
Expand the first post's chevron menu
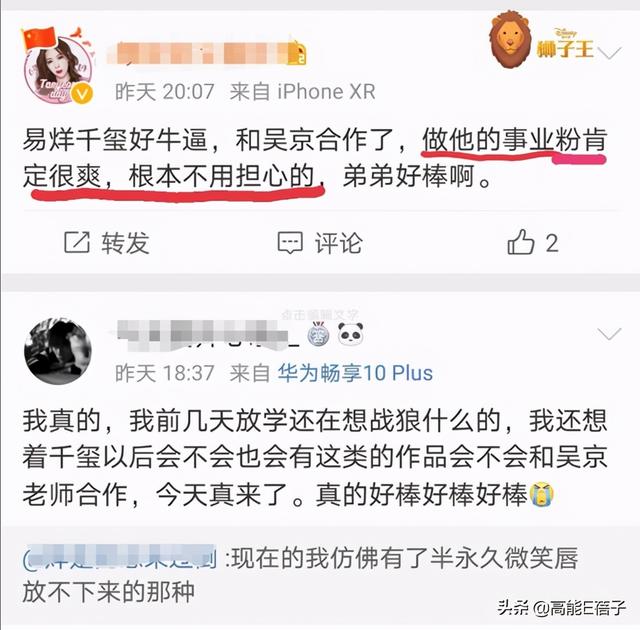tap(610, 52)
